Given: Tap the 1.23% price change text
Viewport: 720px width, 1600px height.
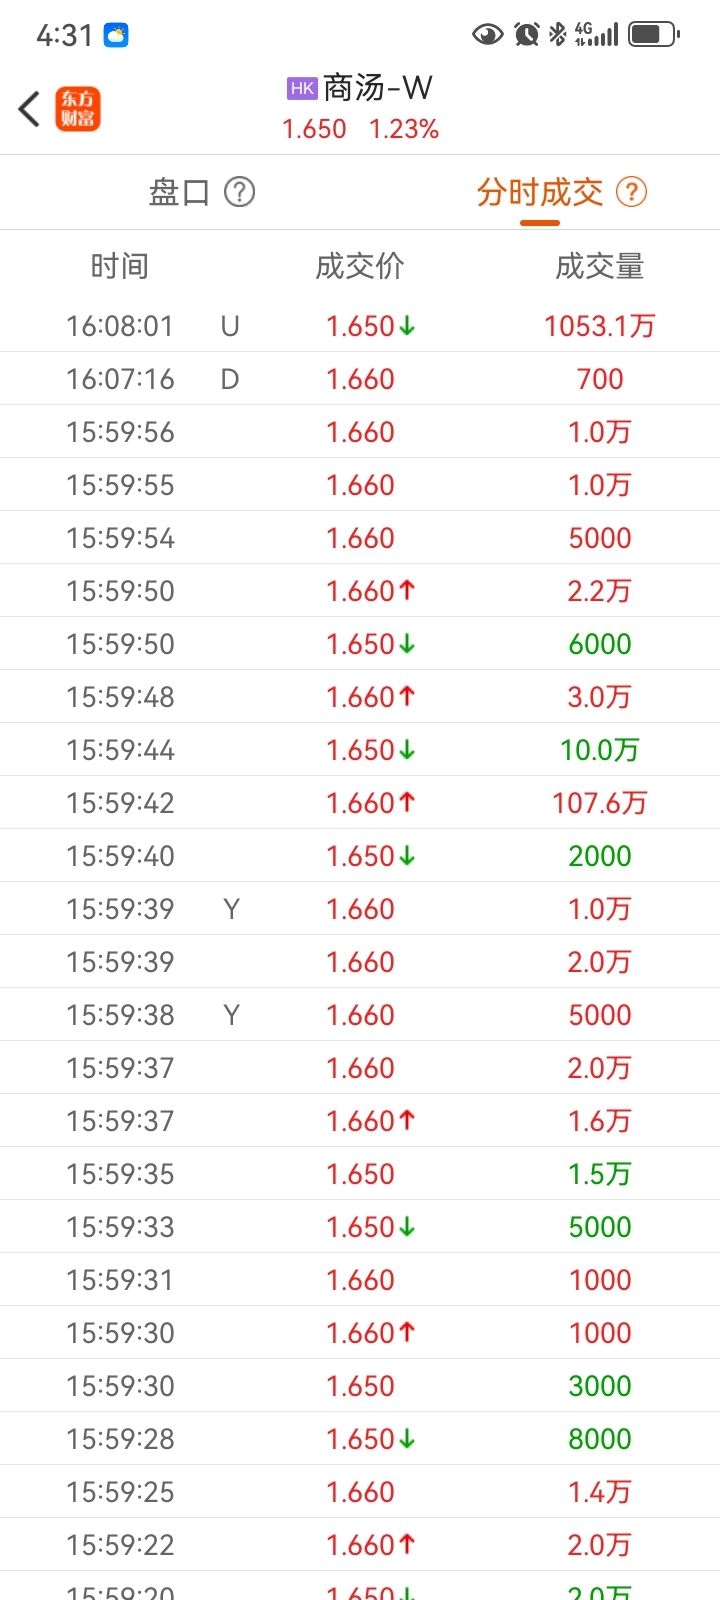Looking at the screenshot, I should point(404,129).
